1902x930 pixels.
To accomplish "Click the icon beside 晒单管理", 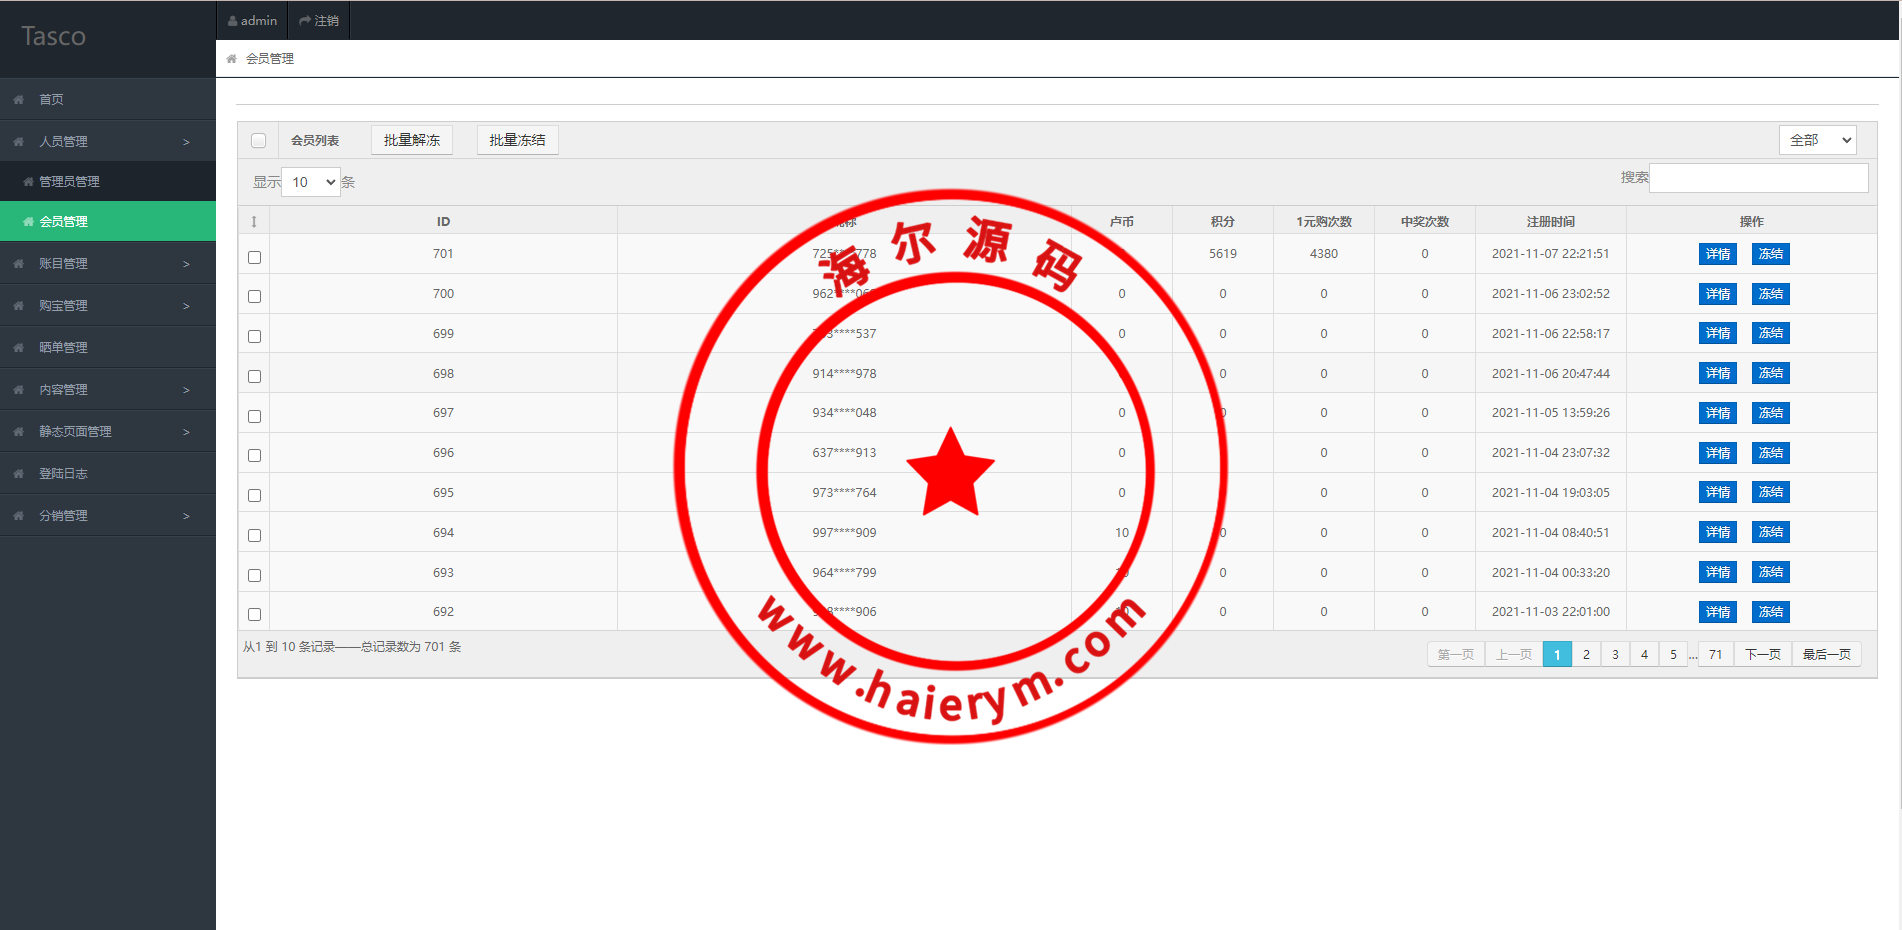I will point(19,348).
